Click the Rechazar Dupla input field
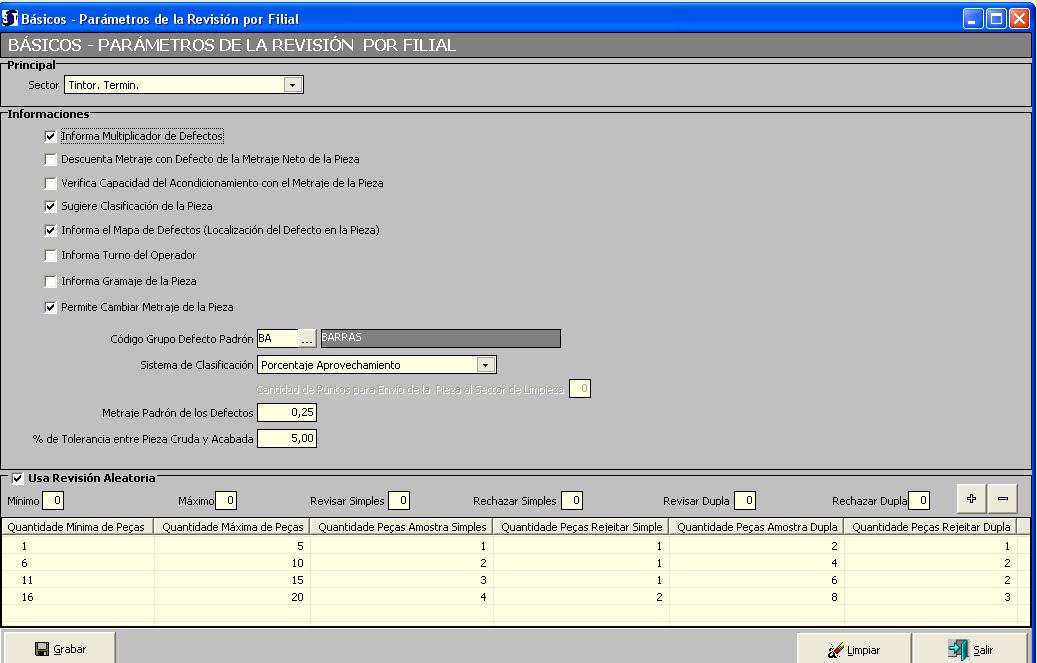 (x=919, y=500)
